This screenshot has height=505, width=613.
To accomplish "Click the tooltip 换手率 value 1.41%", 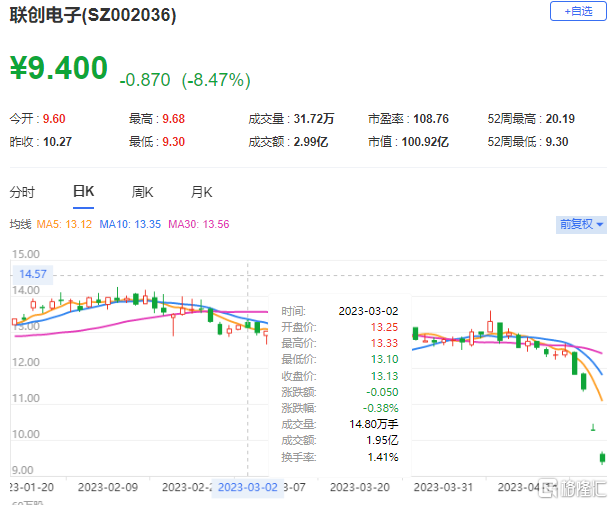I will click(383, 457).
